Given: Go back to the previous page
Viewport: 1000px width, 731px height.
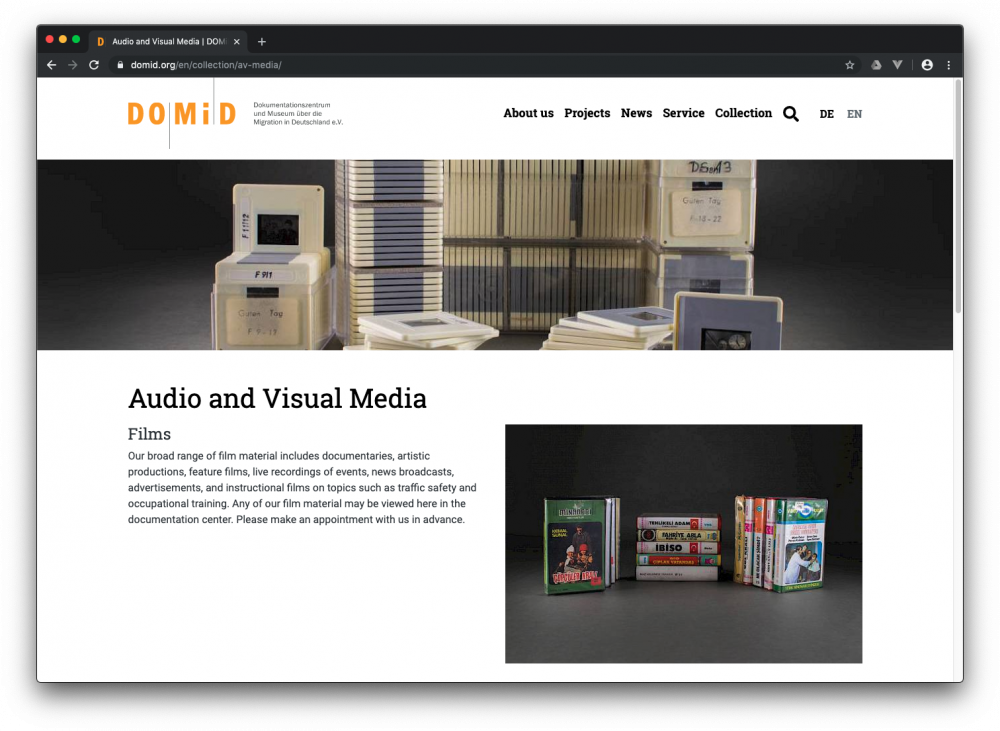Looking at the screenshot, I should (51, 65).
